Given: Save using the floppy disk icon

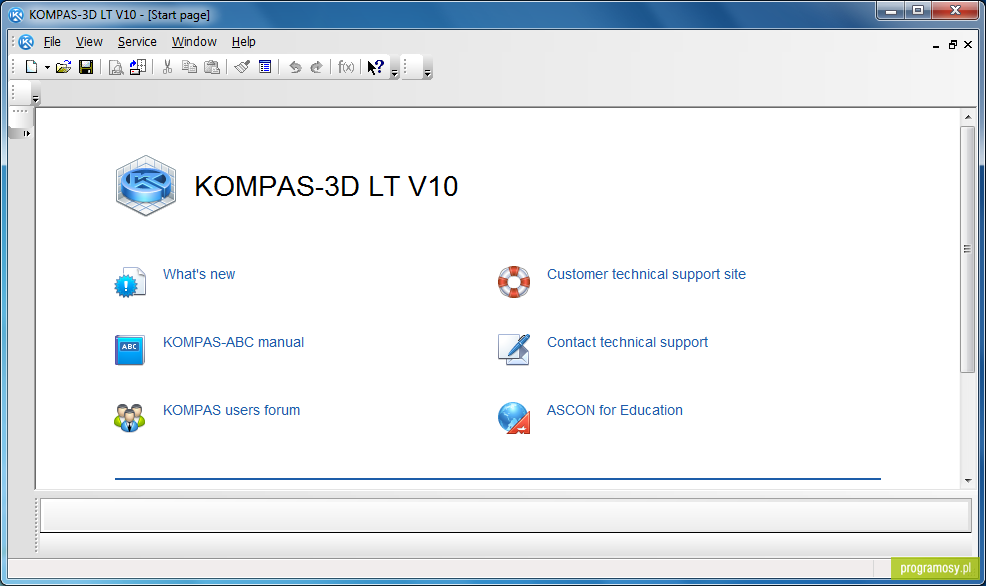Looking at the screenshot, I should pyautogui.click(x=86, y=67).
